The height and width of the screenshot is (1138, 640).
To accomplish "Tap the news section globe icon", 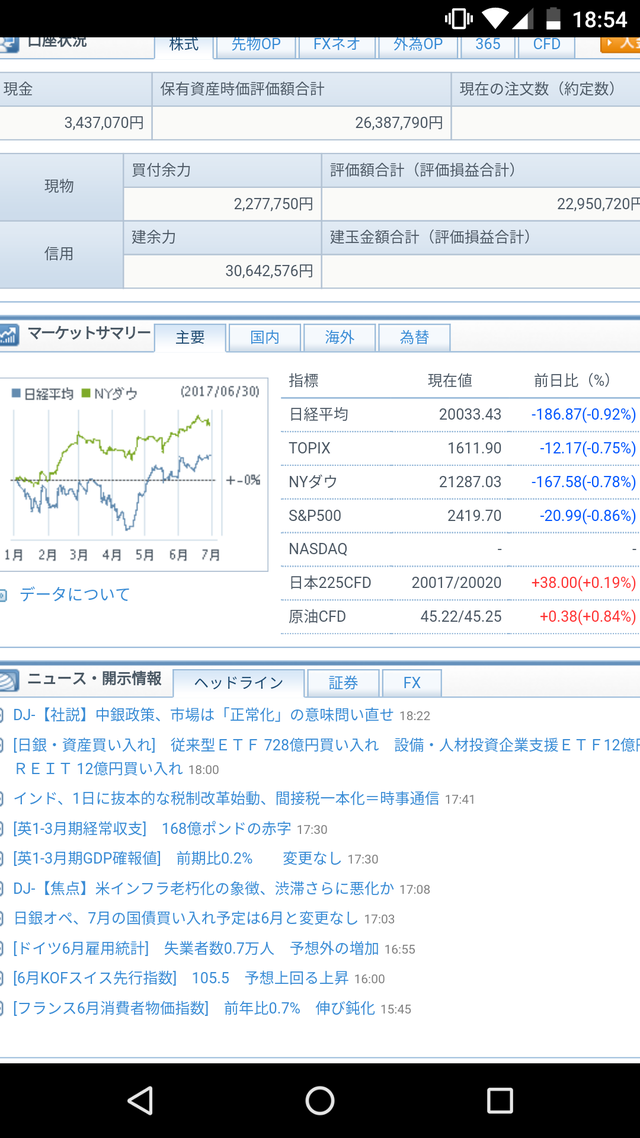I will coord(9,681).
